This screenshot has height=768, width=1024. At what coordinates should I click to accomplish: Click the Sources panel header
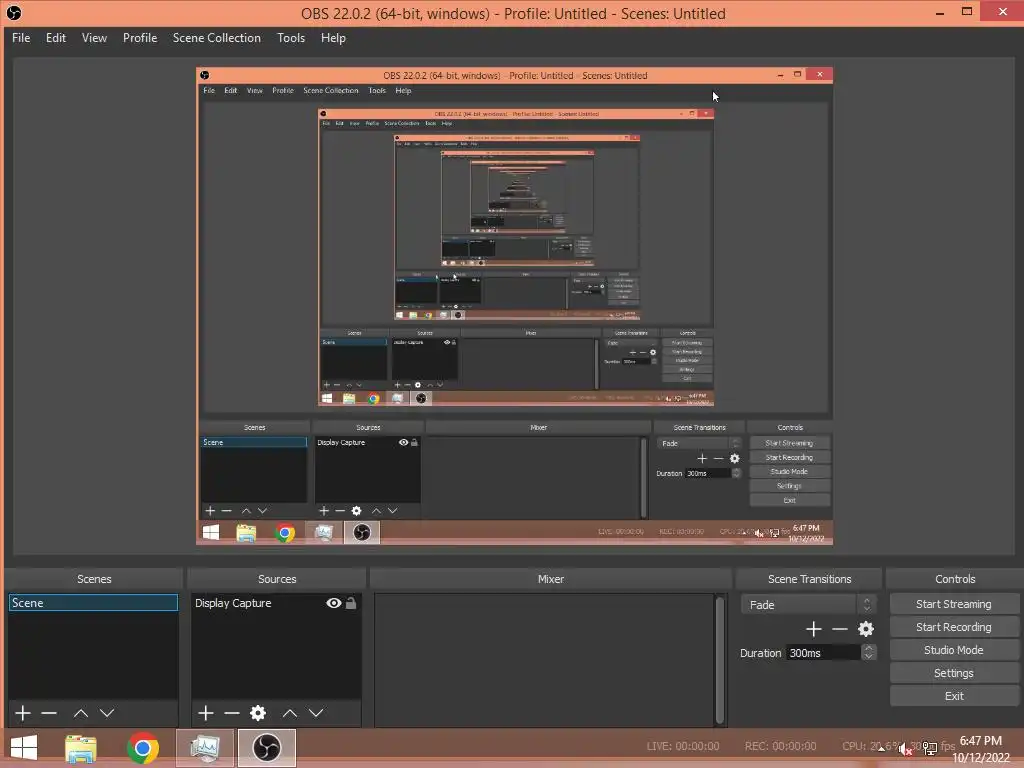click(x=277, y=579)
